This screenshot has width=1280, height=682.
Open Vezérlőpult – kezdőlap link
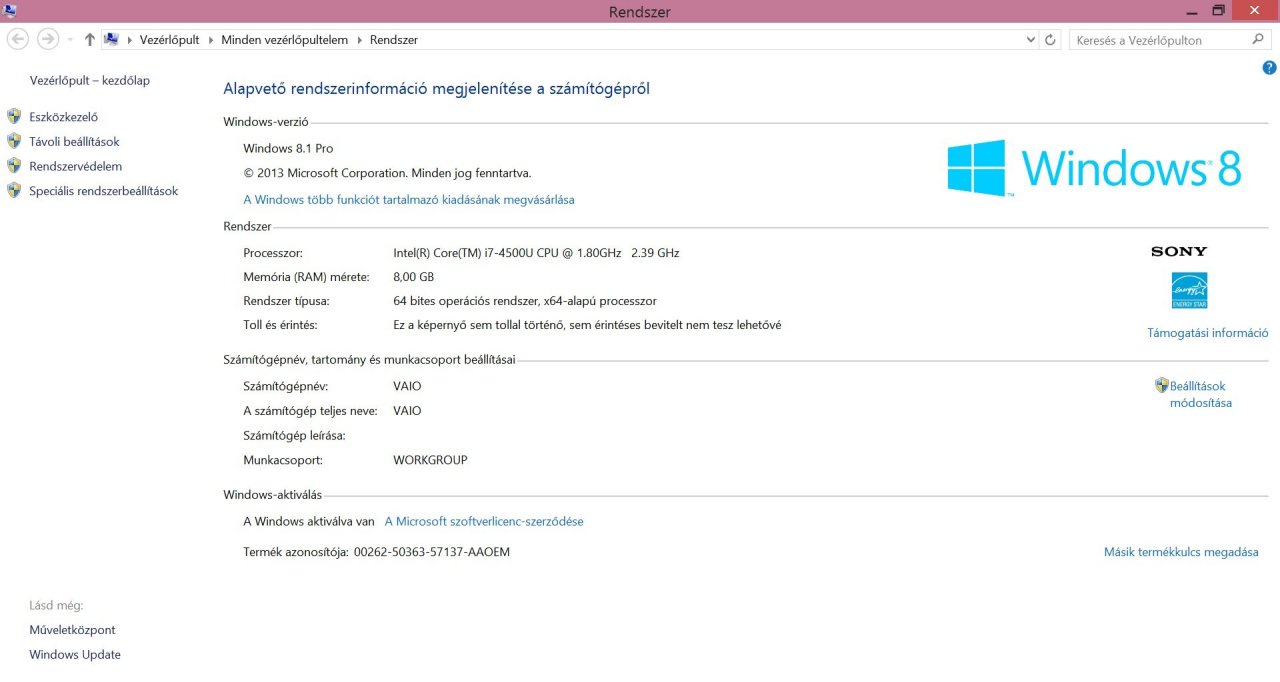click(90, 80)
